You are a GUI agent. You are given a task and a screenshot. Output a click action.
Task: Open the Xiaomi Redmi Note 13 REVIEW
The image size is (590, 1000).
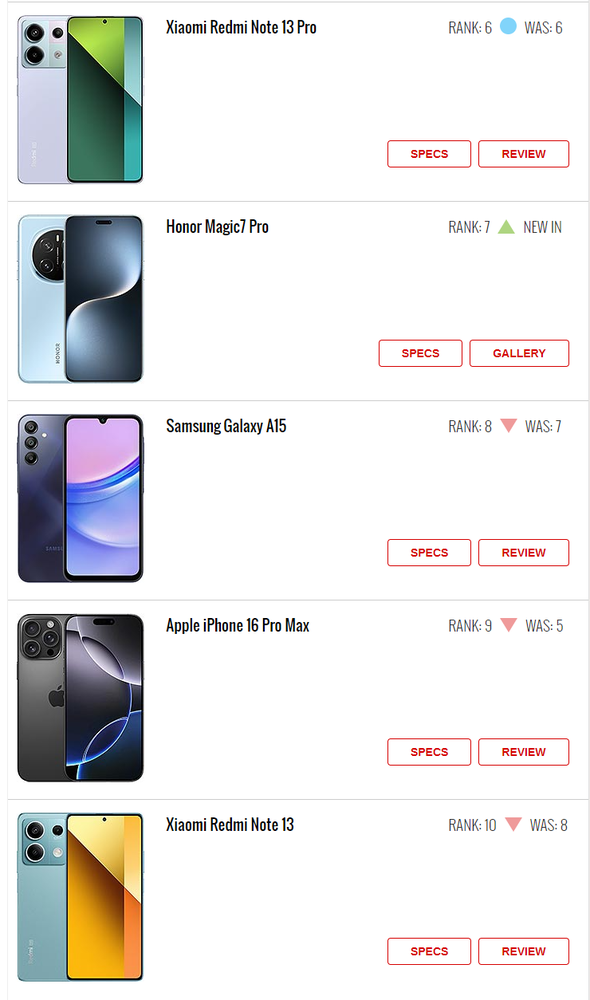(x=524, y=951)
